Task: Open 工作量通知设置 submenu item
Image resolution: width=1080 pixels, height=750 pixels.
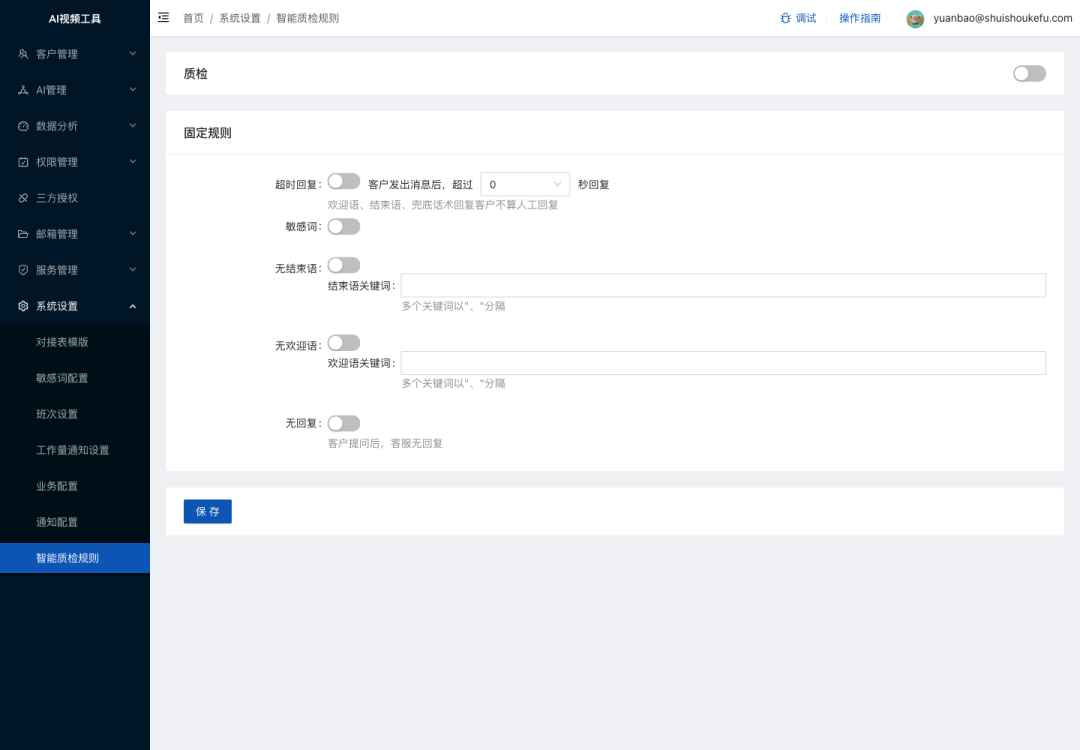Action: (74, 450)
